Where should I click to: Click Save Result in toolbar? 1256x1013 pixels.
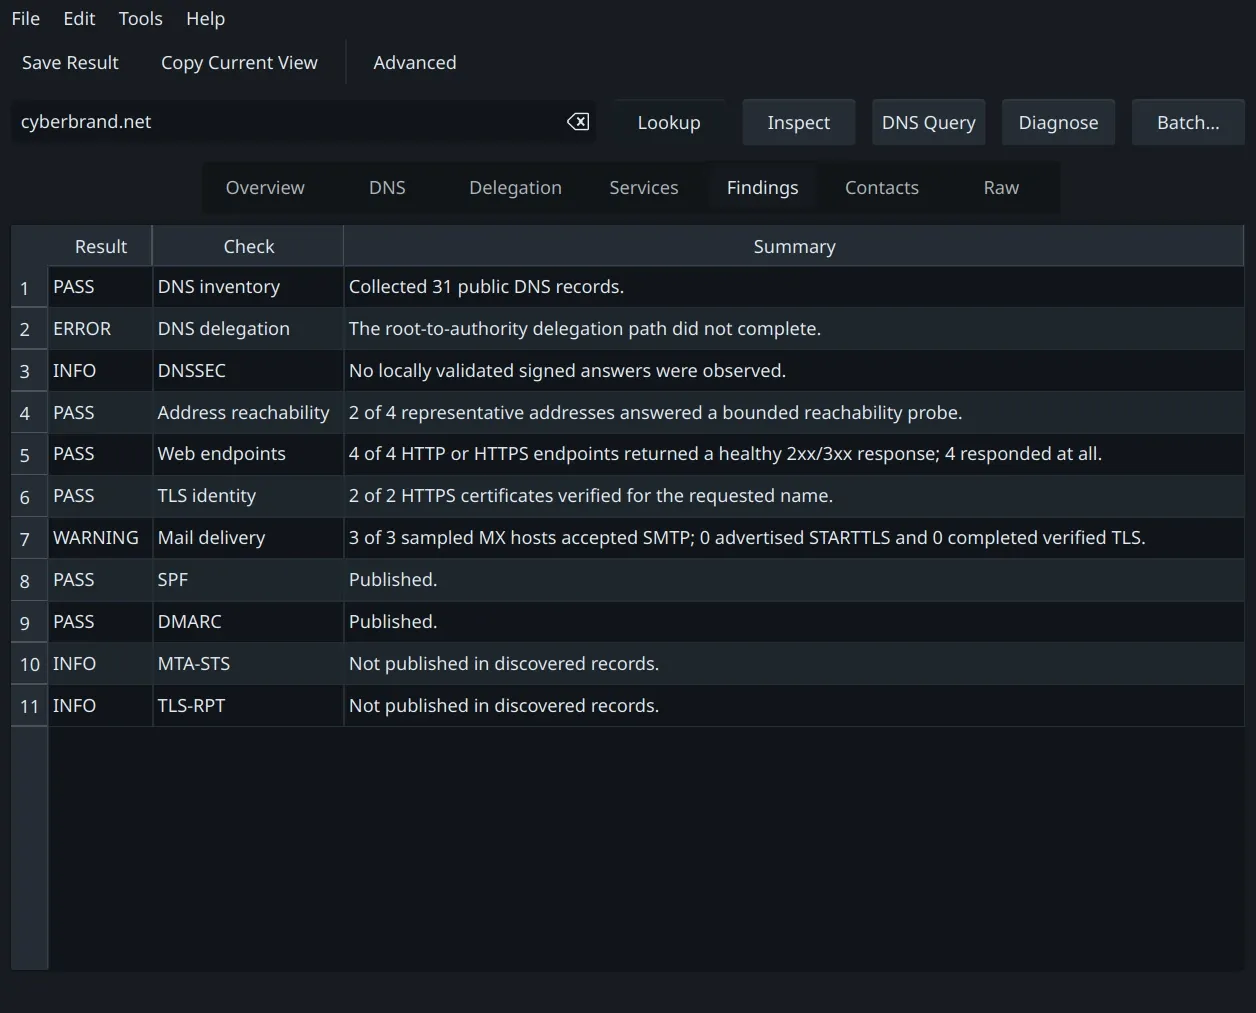click(70, 63)
